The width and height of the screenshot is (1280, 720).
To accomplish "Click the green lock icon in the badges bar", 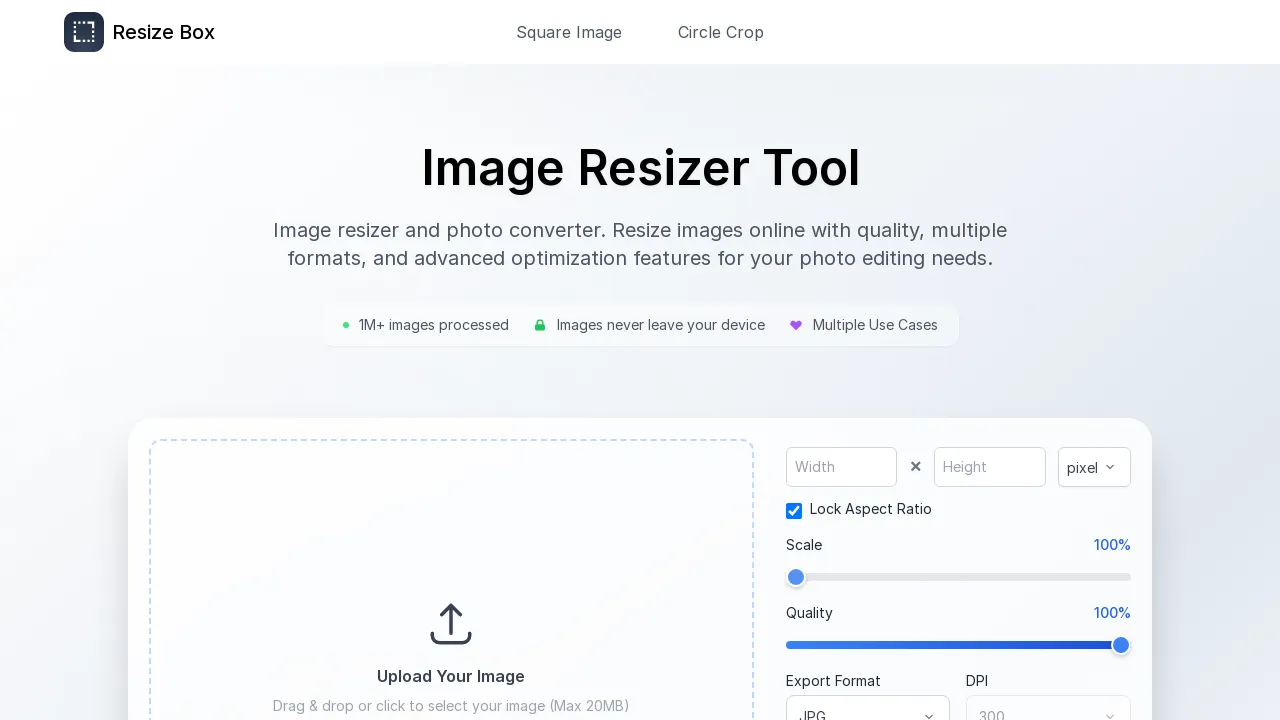I will point(540,325).
